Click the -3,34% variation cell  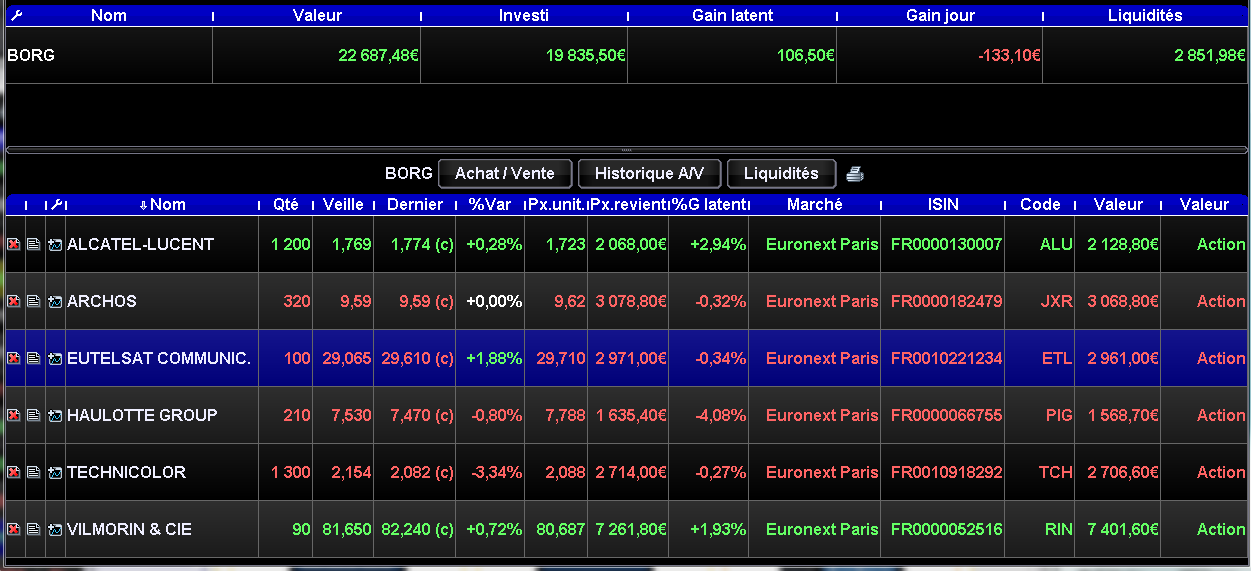(495, 472)
